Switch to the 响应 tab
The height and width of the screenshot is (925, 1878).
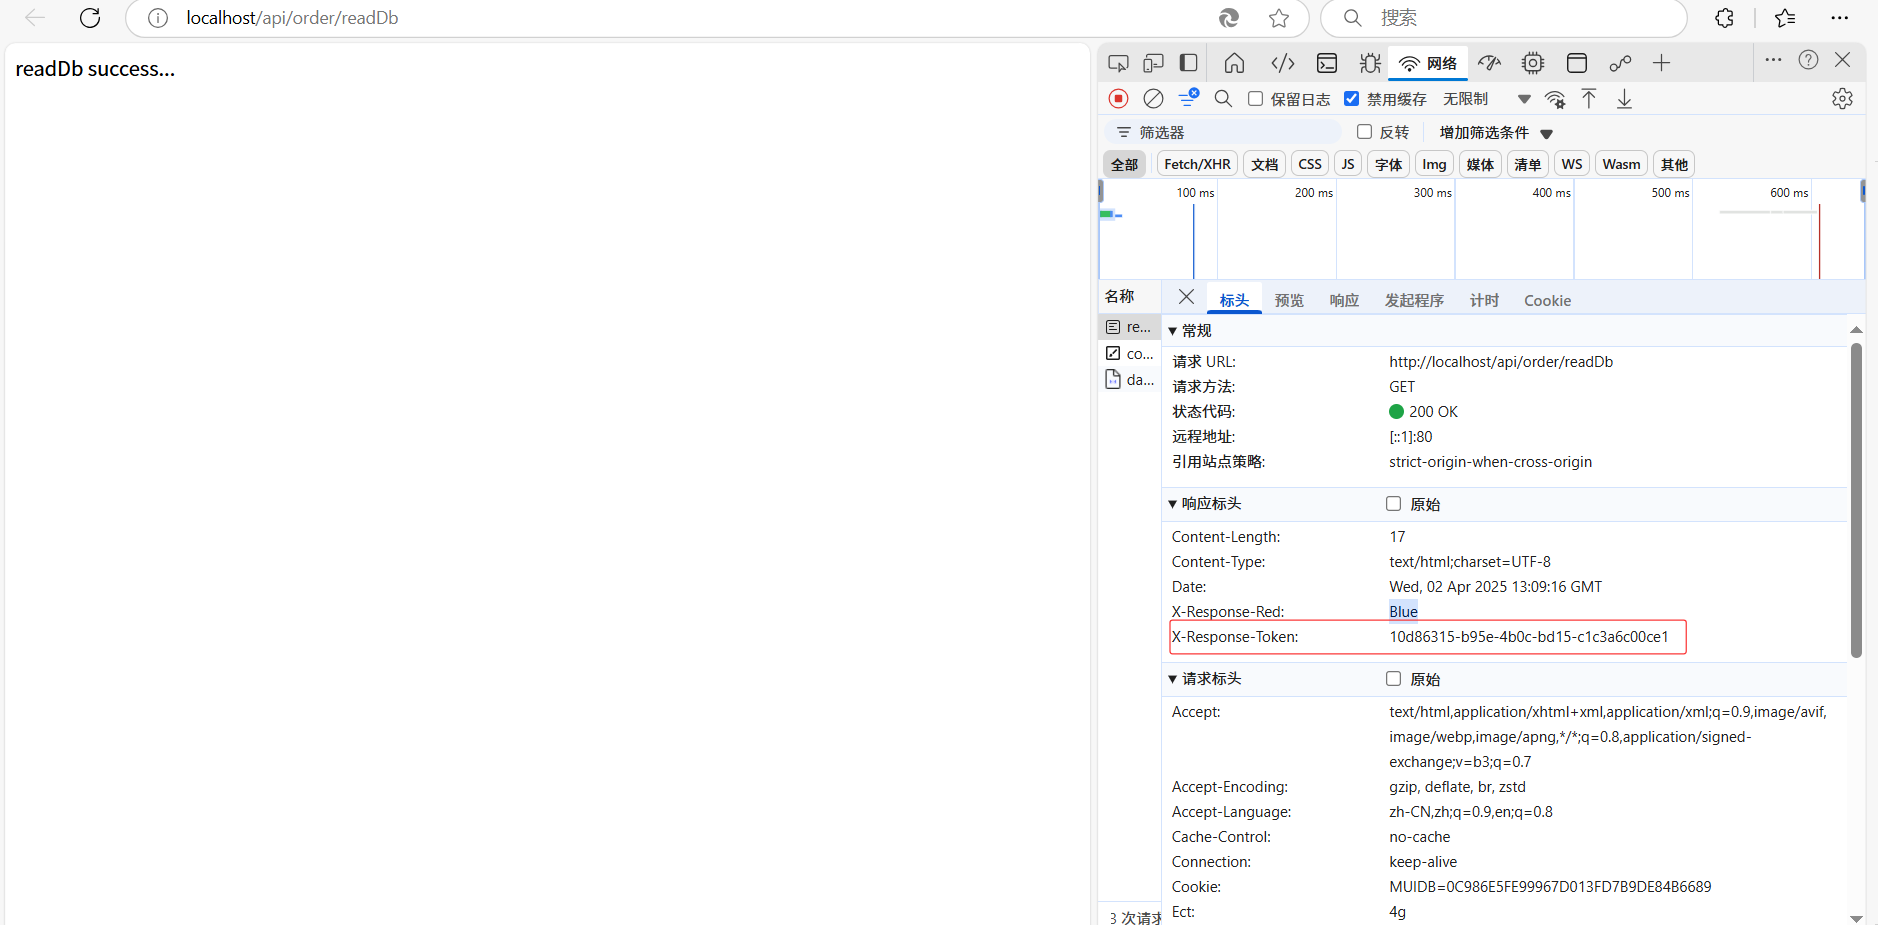tap(1344, 300)
